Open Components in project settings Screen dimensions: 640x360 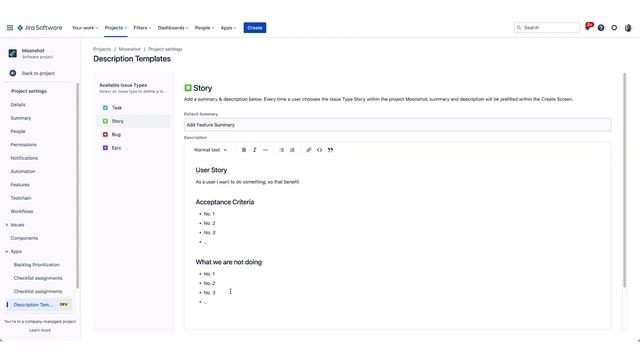pyautogui.click(x=24, y=238)
